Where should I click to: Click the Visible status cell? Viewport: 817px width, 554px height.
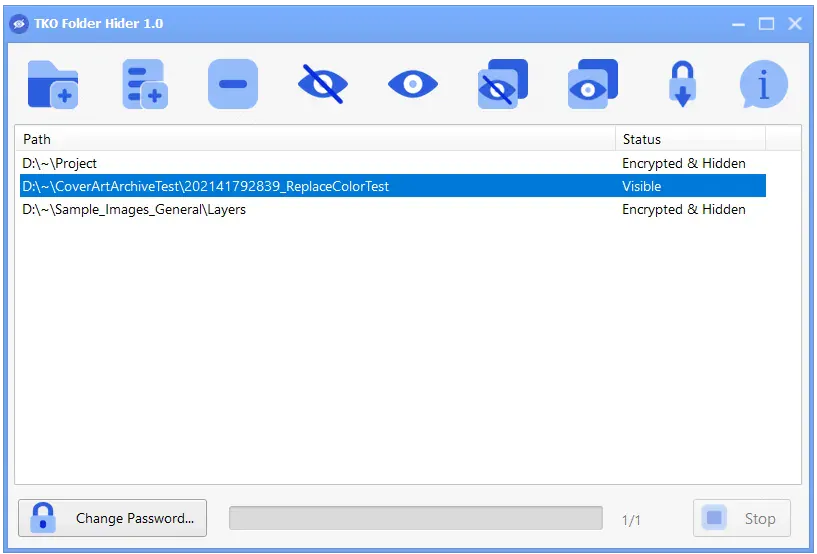(641, 186)
